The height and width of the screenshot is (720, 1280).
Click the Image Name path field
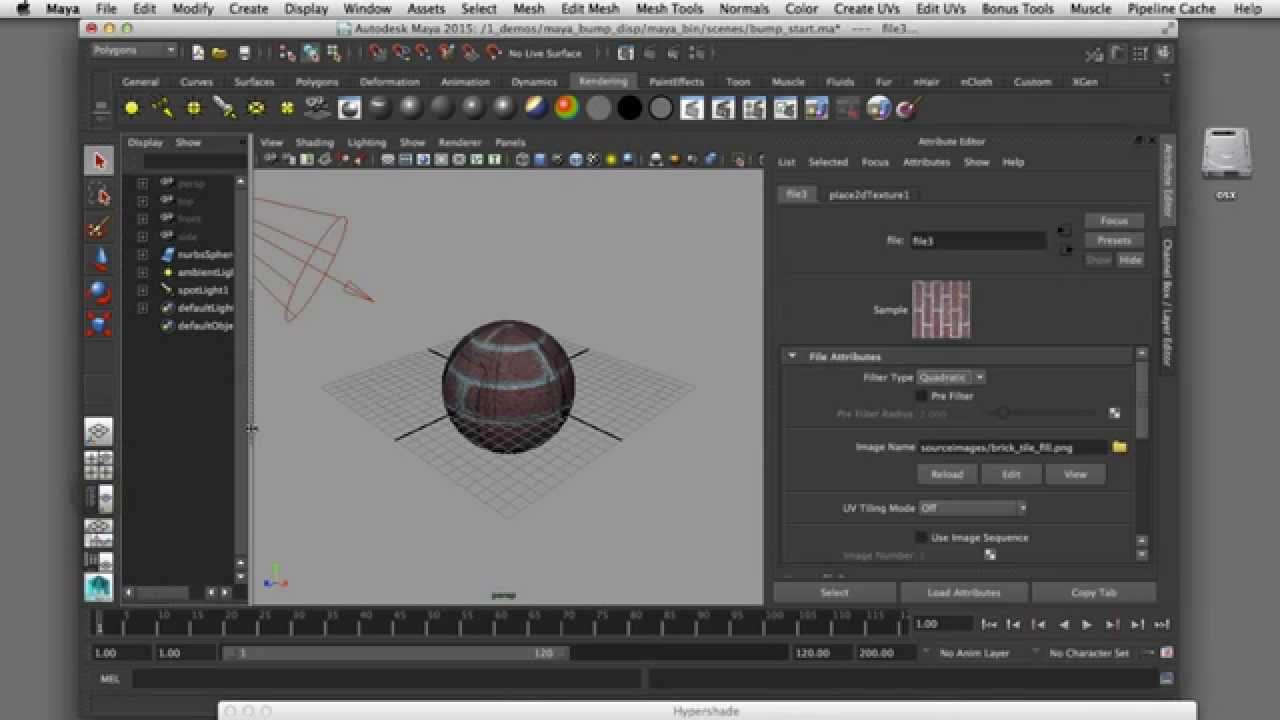(x=1012, y=447)
